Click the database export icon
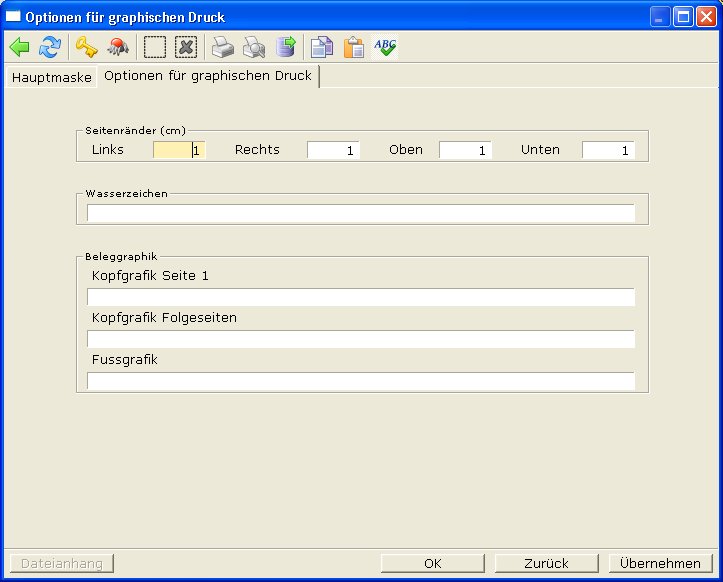 click(x=286, y=47)
